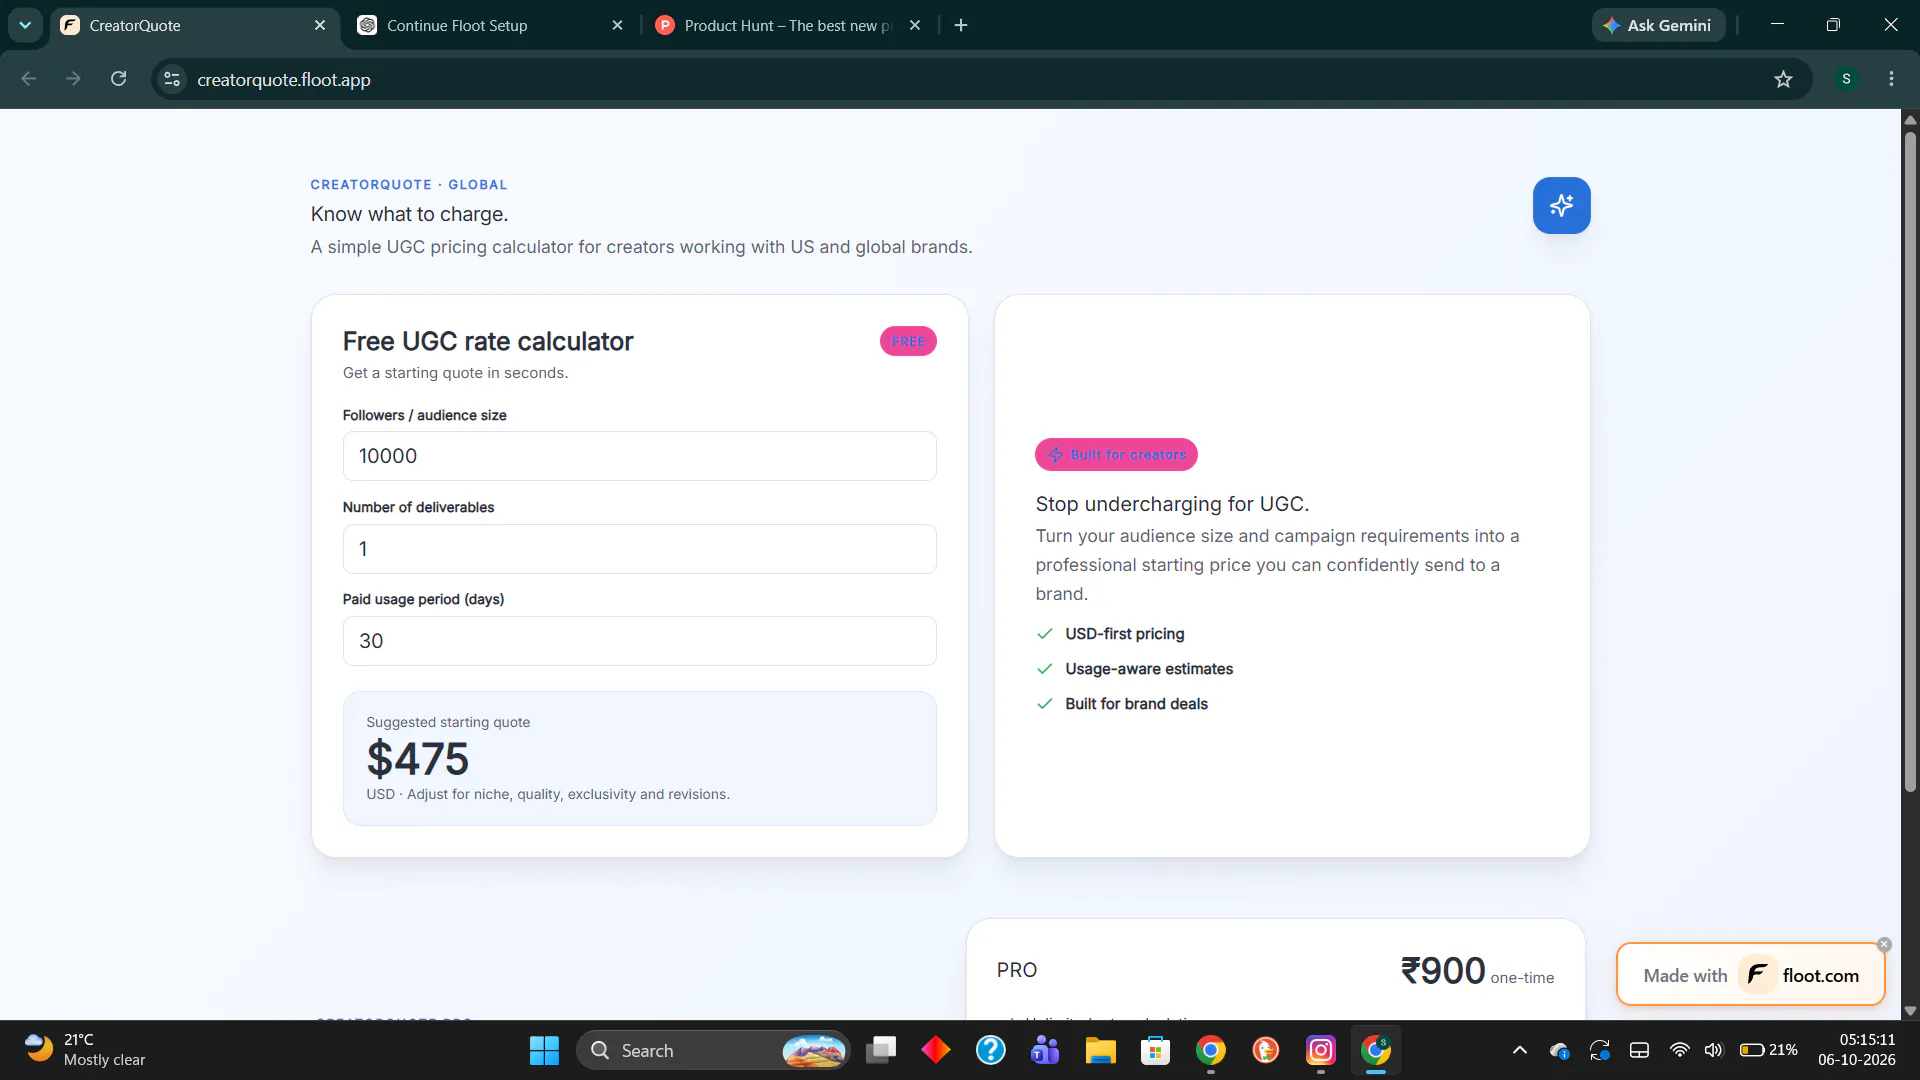This screenshot has width=1920, height=1080.
Task: Expand the tab search dropdown arrow
Action: pos(25,25)
